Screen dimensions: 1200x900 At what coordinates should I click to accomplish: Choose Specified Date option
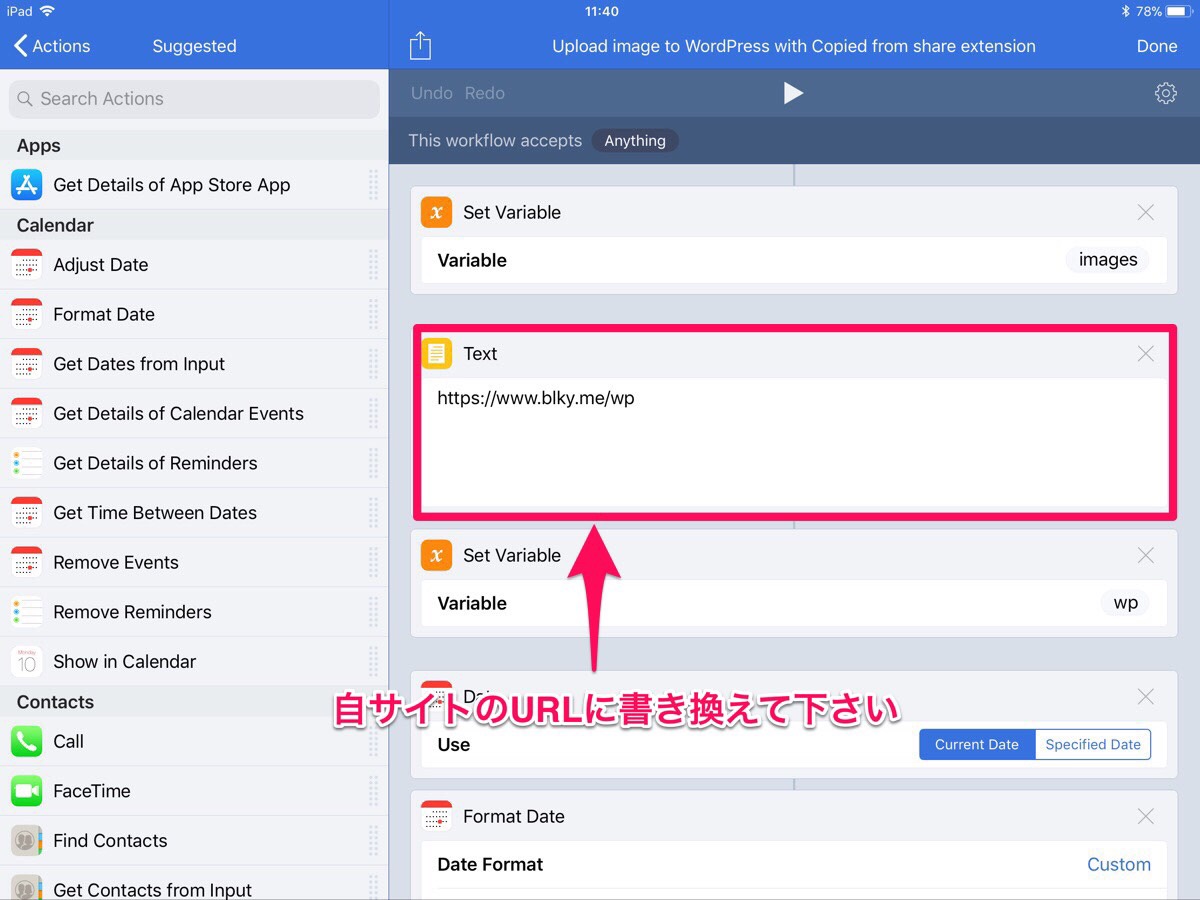pos(1093,745)
